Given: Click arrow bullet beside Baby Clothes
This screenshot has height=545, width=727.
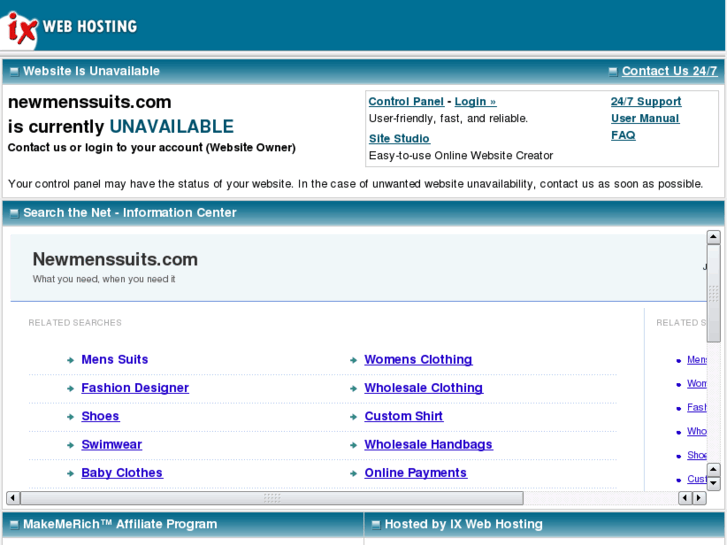Looking at the screenshot, I should coord(70,473).
